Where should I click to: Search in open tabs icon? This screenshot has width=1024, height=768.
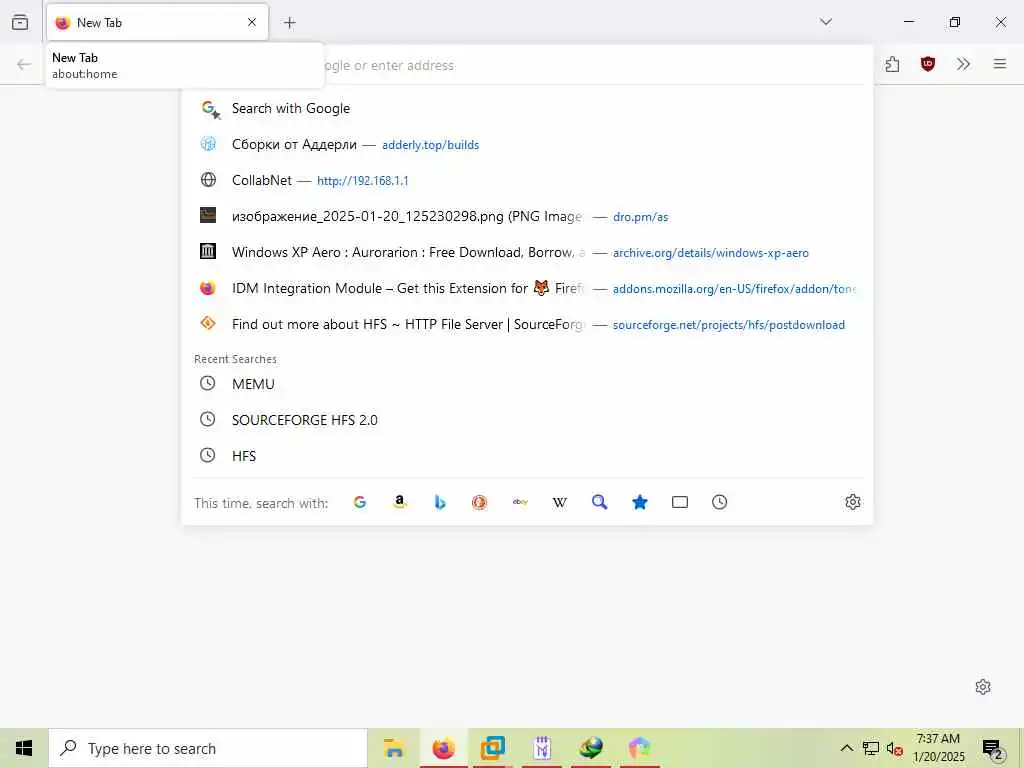point(680,502)
